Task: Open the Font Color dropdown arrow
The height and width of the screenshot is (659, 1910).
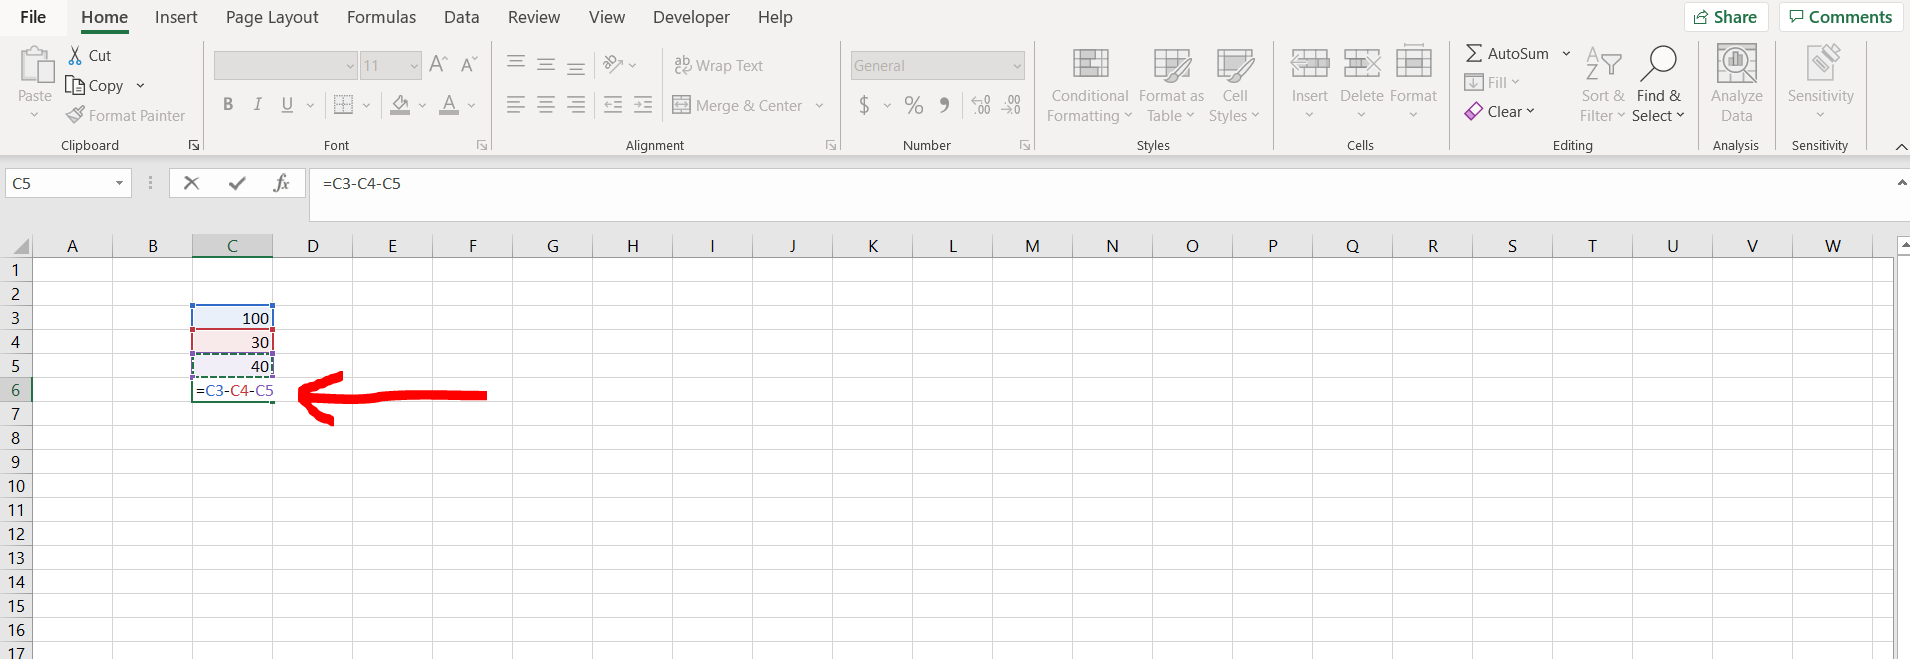Action: click(x=471, y=105)
